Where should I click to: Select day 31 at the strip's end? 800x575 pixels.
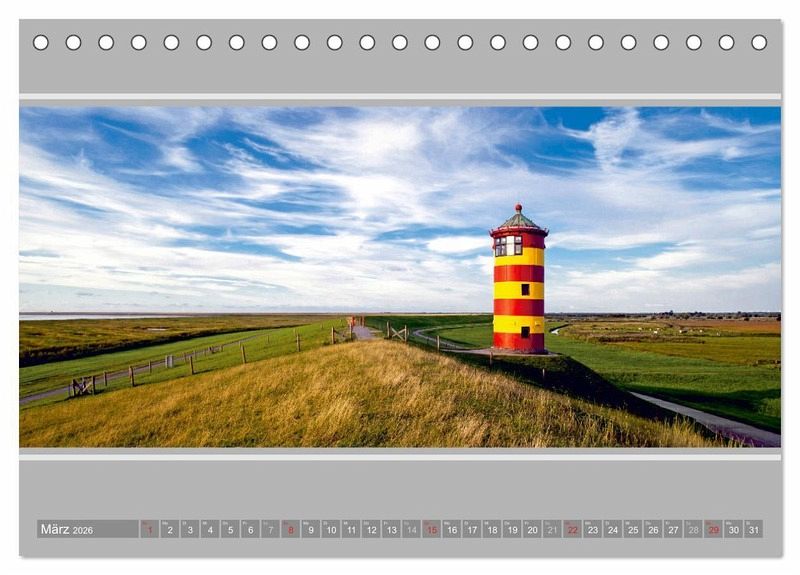point(753,529)
